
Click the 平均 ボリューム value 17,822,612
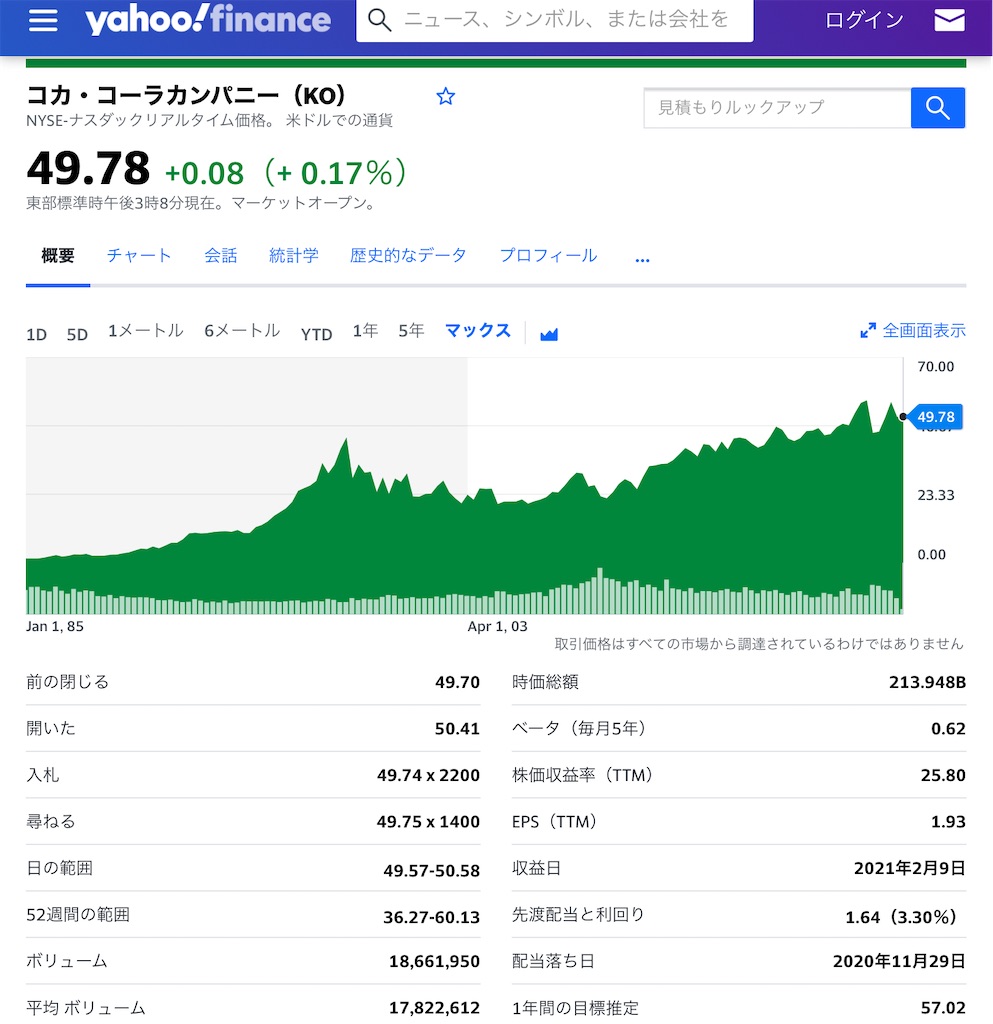pos(434,1008)
